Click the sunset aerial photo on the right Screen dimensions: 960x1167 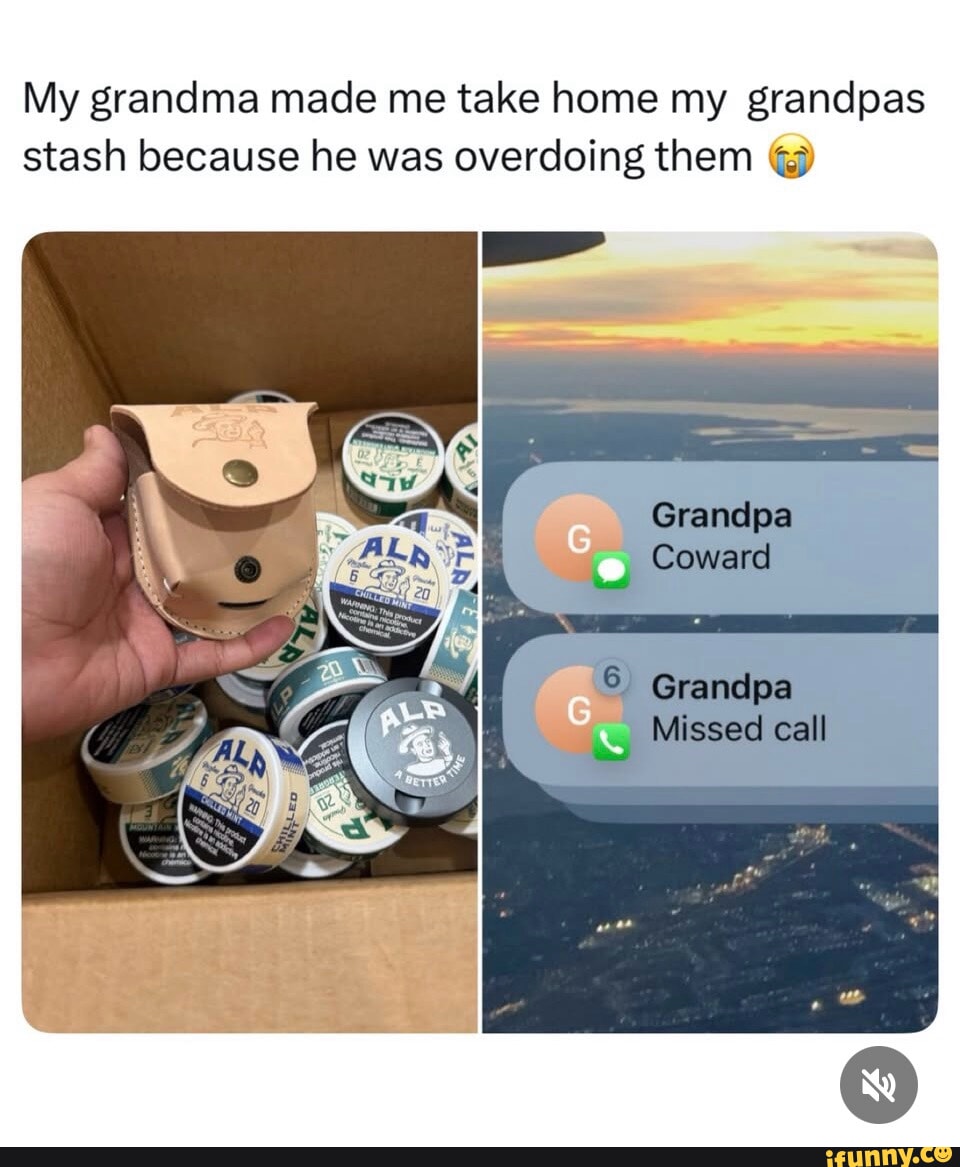710,633
